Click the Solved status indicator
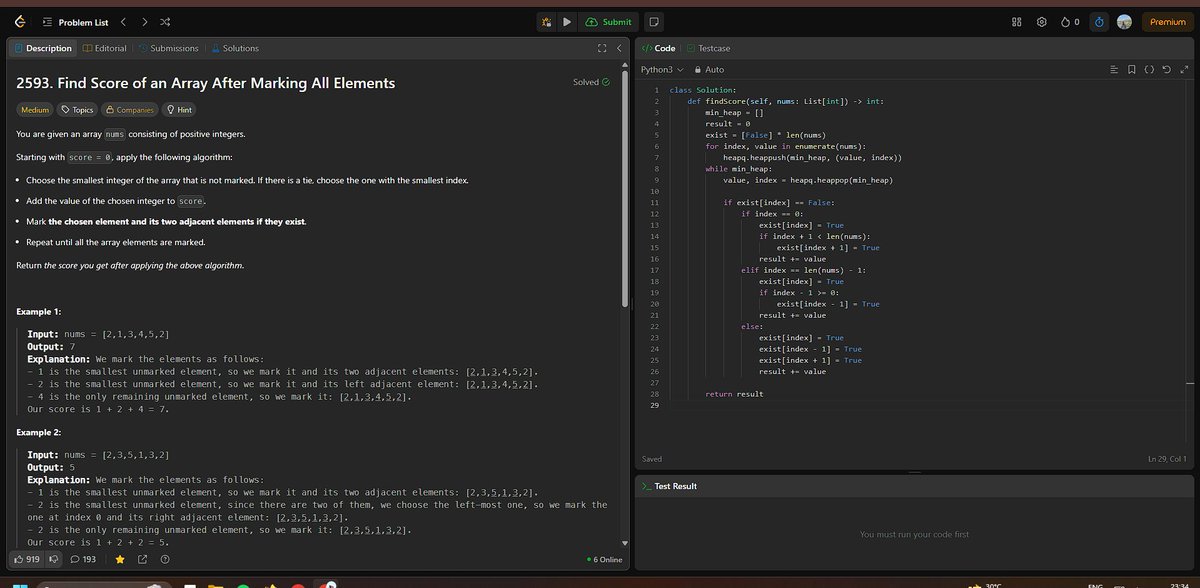Image resolution: width=1200 pixels, height=588 pixels. coord(591,82)
